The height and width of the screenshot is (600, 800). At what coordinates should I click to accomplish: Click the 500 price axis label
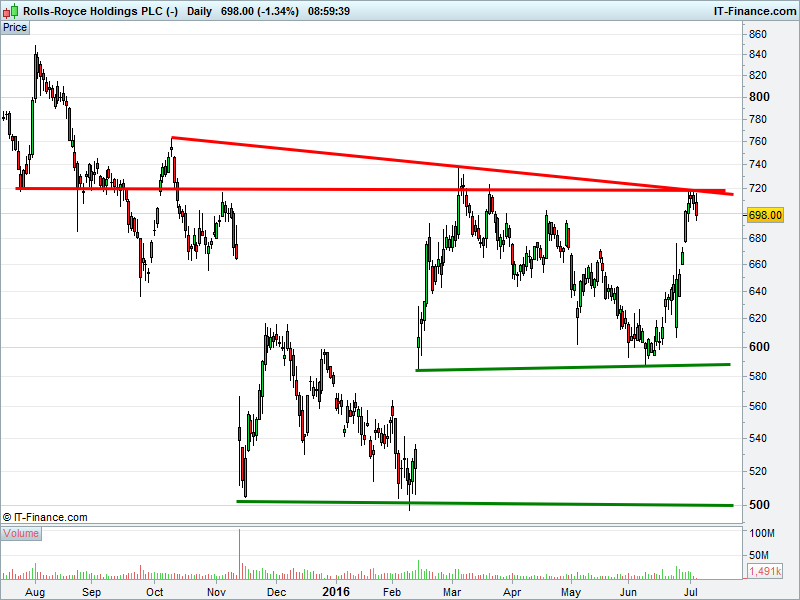click(x=759, y=505)
